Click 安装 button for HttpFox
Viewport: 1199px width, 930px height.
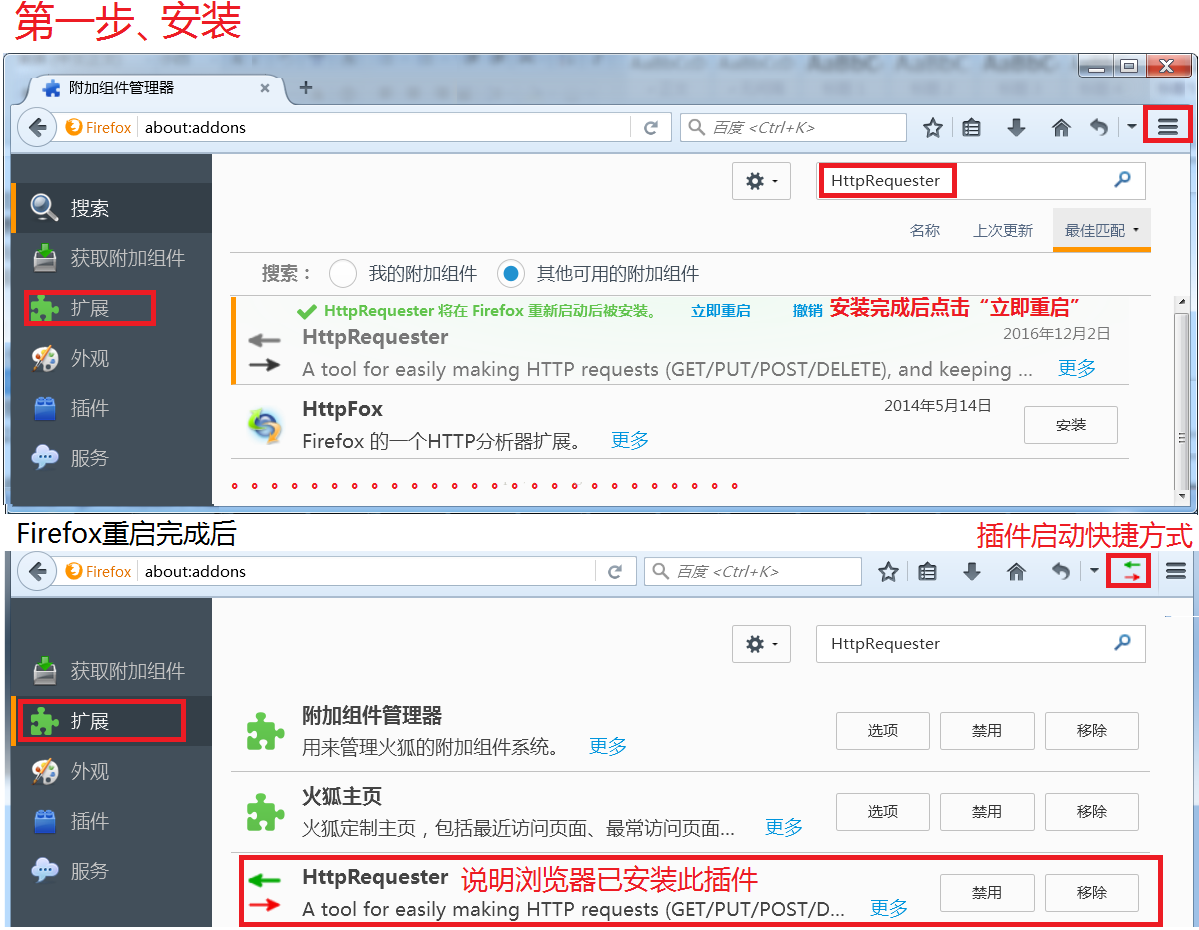click(1071, 424)
